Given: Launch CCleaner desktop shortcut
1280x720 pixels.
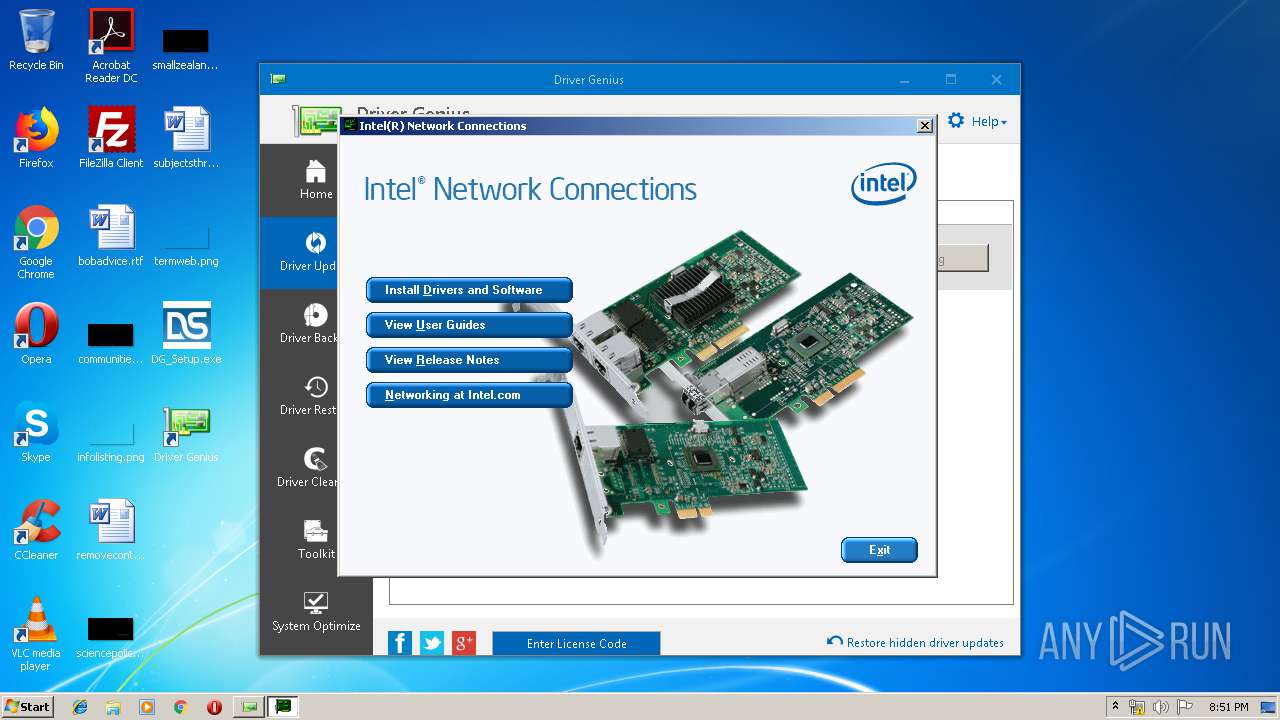Looking at the screenshot, I should pyautogui.click(x=36, y=530).
